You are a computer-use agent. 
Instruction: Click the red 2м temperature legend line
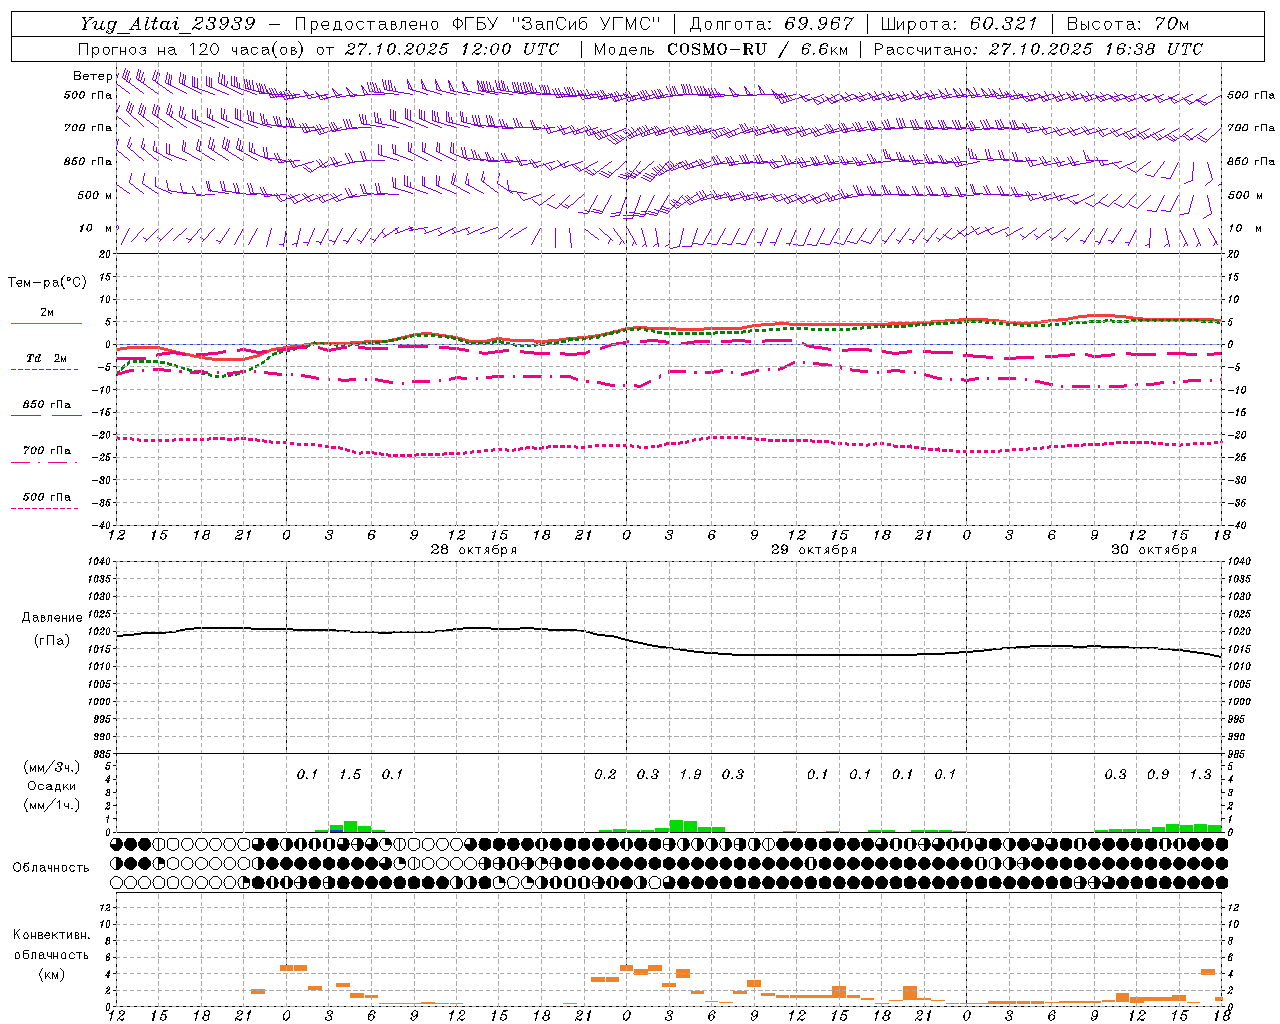pos(46,323)
